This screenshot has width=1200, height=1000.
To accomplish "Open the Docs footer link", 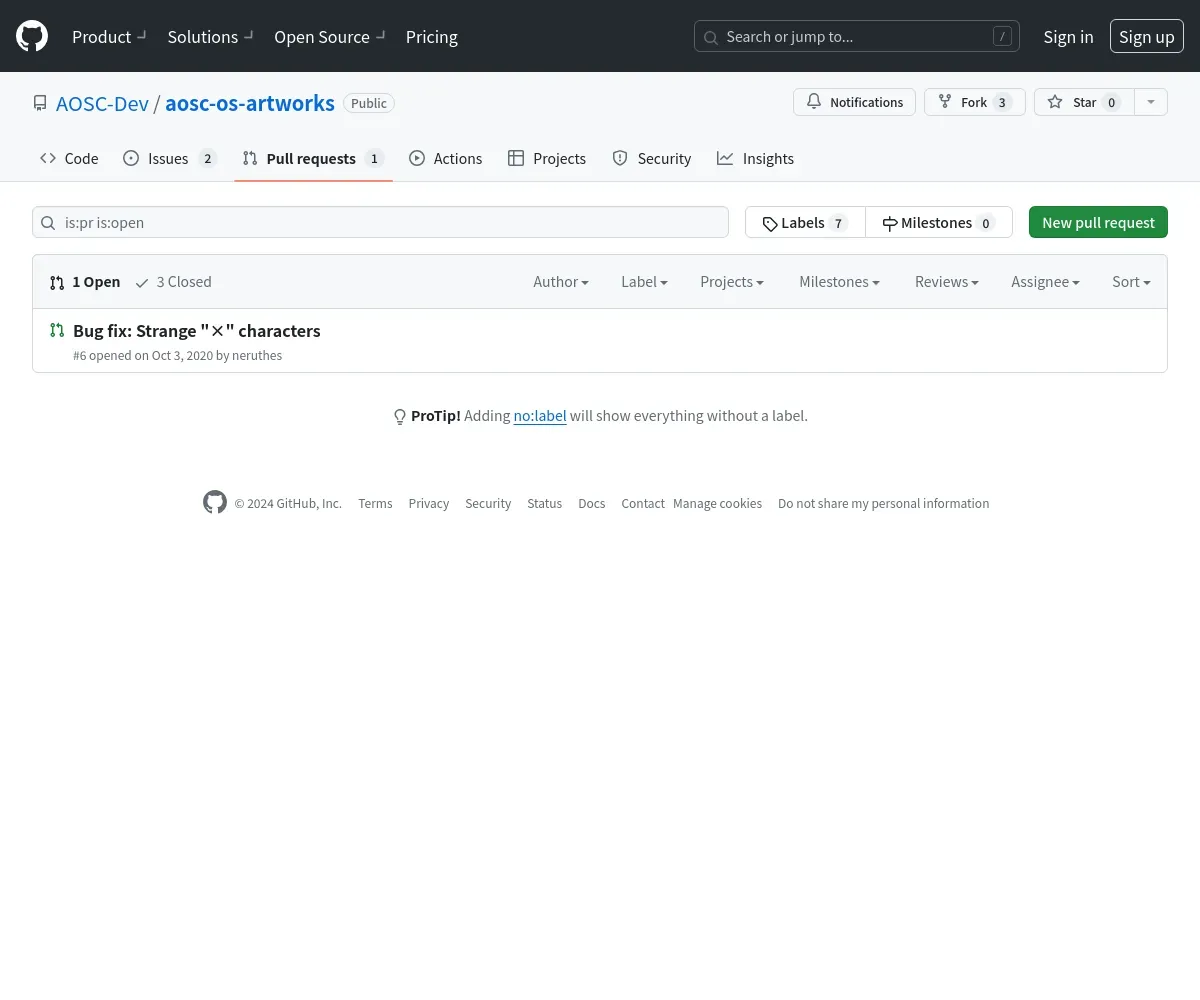I will (x=592, y=503).
